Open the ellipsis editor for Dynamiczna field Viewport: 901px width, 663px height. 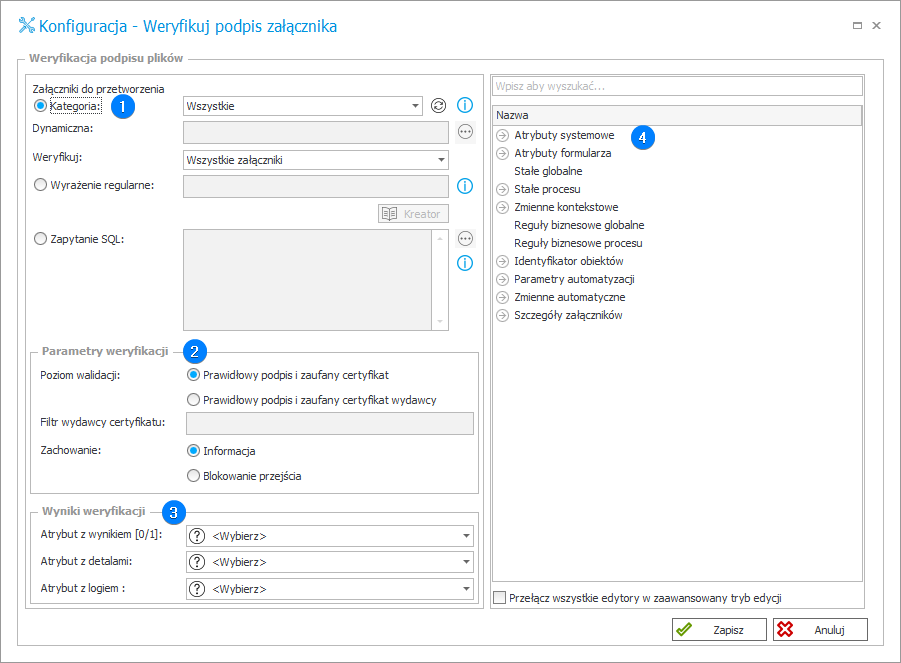point(465,132)
